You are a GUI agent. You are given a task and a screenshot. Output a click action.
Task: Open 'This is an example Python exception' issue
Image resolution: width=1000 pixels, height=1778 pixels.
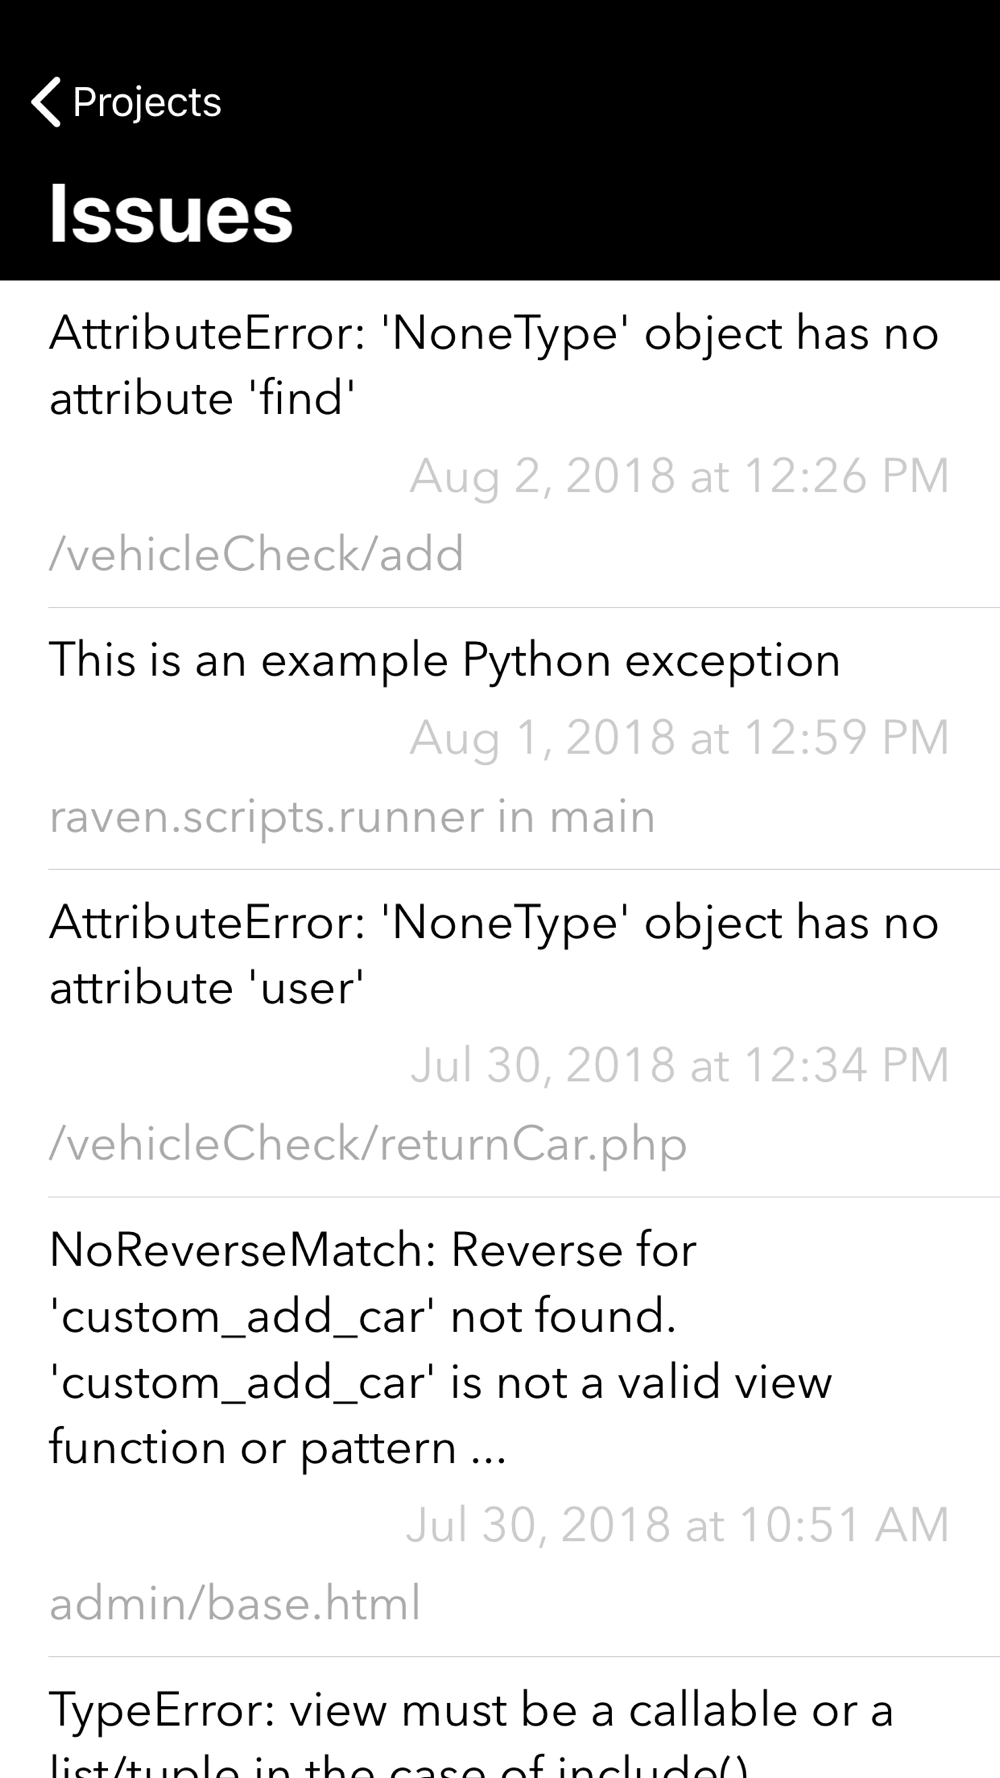point(500,739)
